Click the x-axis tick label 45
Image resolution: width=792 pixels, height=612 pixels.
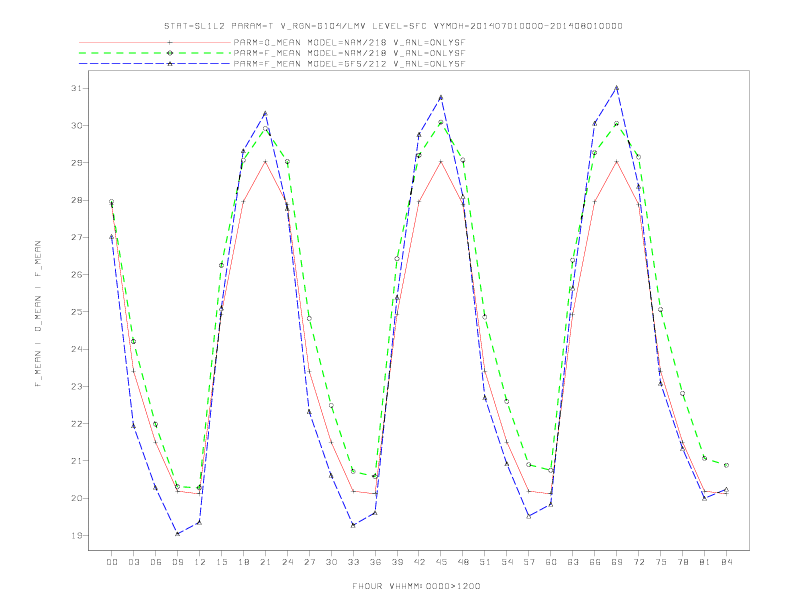pyautogui.click(x=441, y=562)
